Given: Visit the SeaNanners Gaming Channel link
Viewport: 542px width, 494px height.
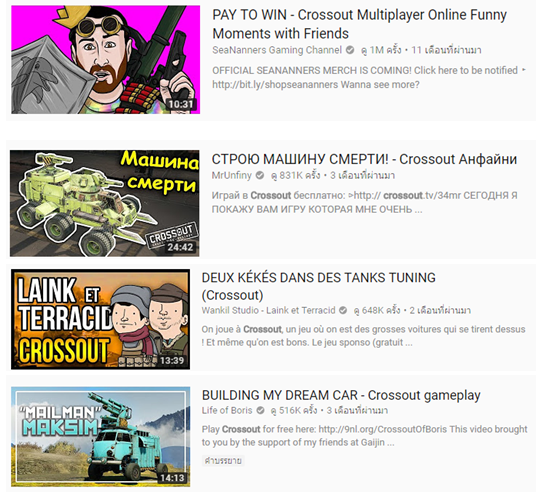Looking at the screenshot, I should pyautogui.click(x=277, y=50).
